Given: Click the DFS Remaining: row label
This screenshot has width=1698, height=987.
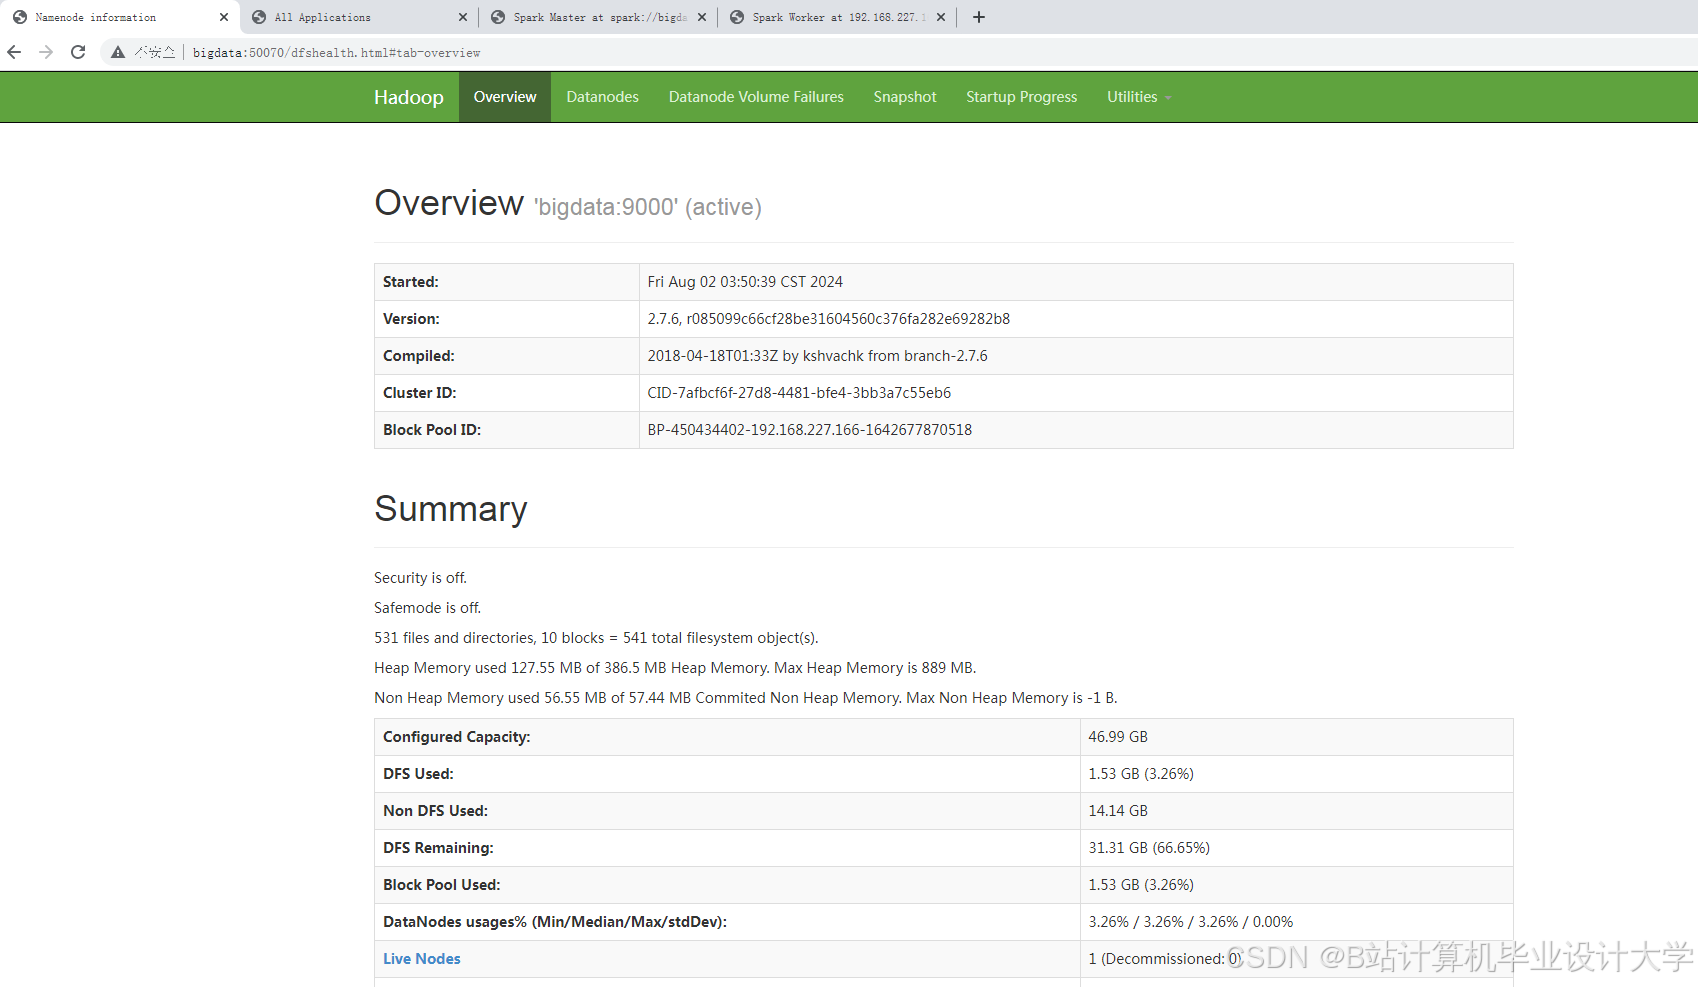Looking at the screenshot, I should click(438, 848).
